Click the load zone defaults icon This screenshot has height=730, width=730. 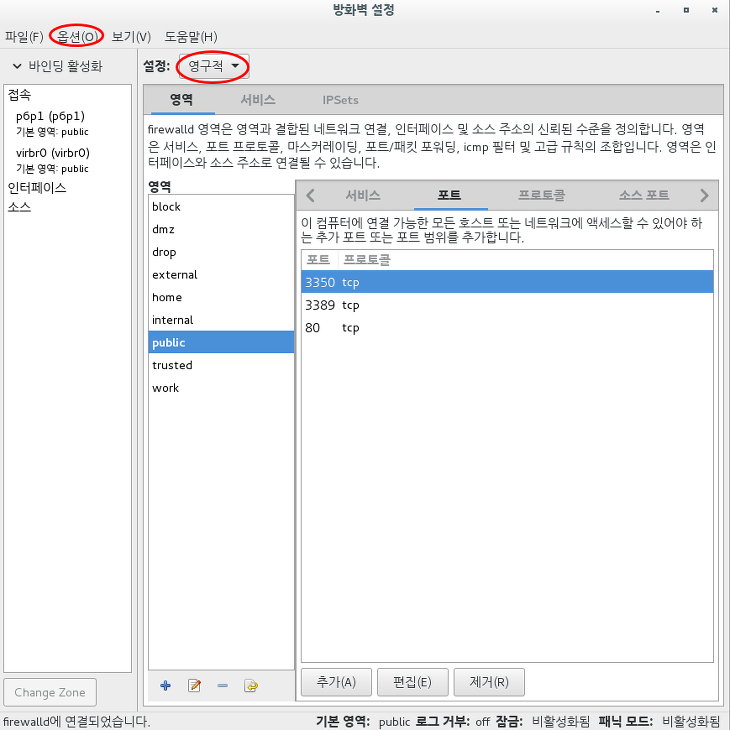(x=251, y=685)
